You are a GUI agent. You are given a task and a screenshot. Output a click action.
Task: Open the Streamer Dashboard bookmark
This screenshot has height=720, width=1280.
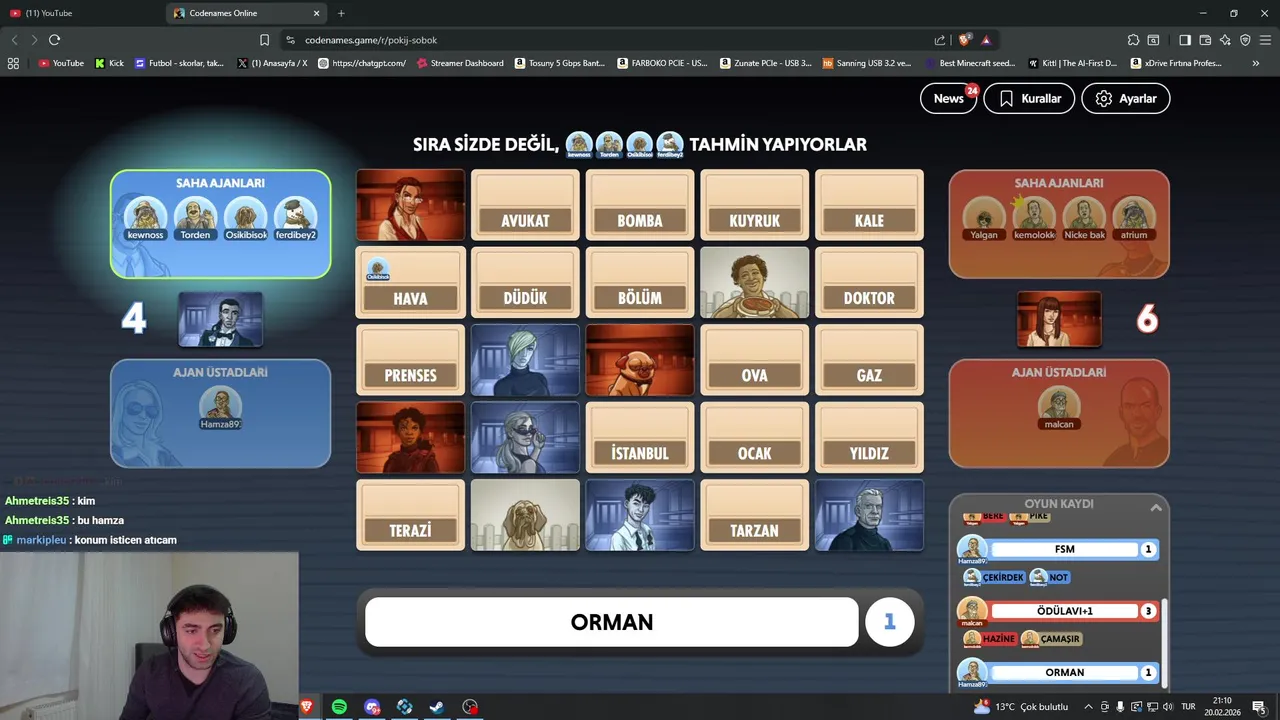(x=460, y=63)
